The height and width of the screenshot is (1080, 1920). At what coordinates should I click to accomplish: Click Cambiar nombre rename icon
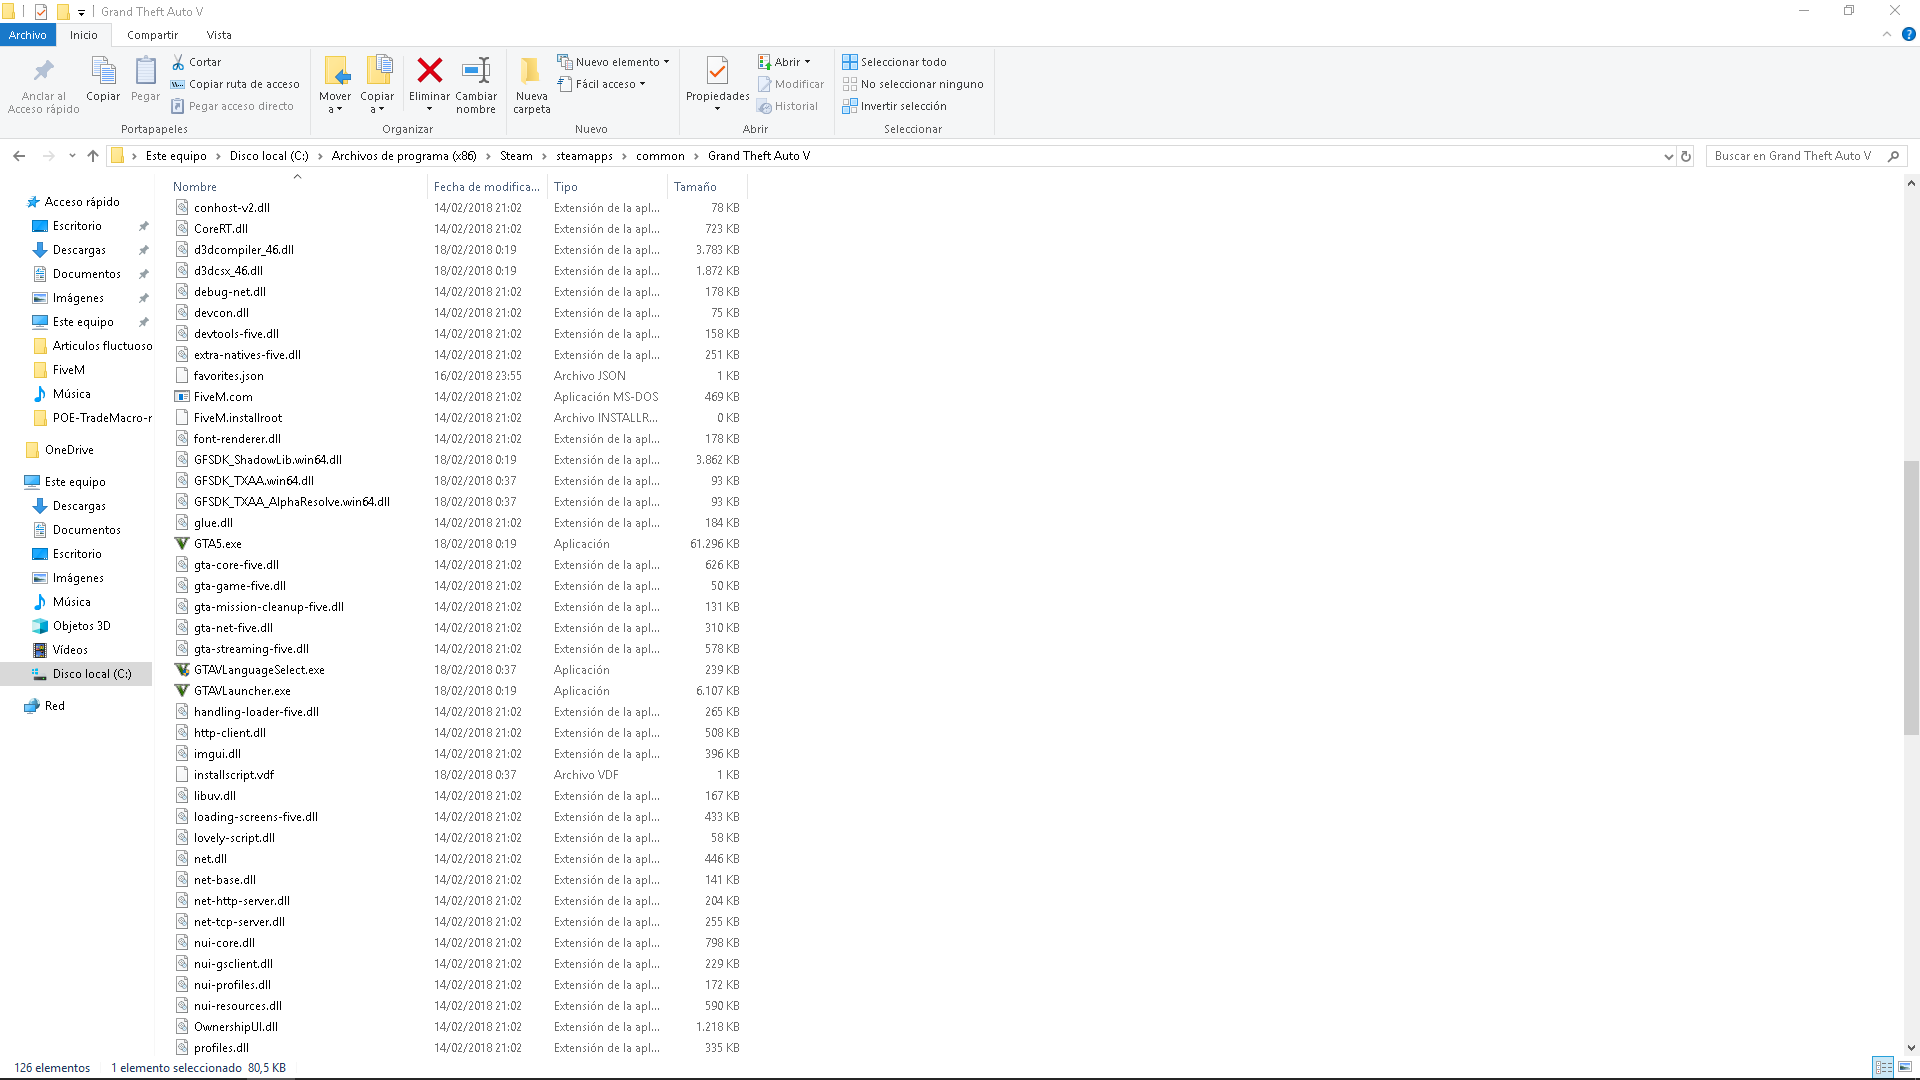tap(476, 71)
